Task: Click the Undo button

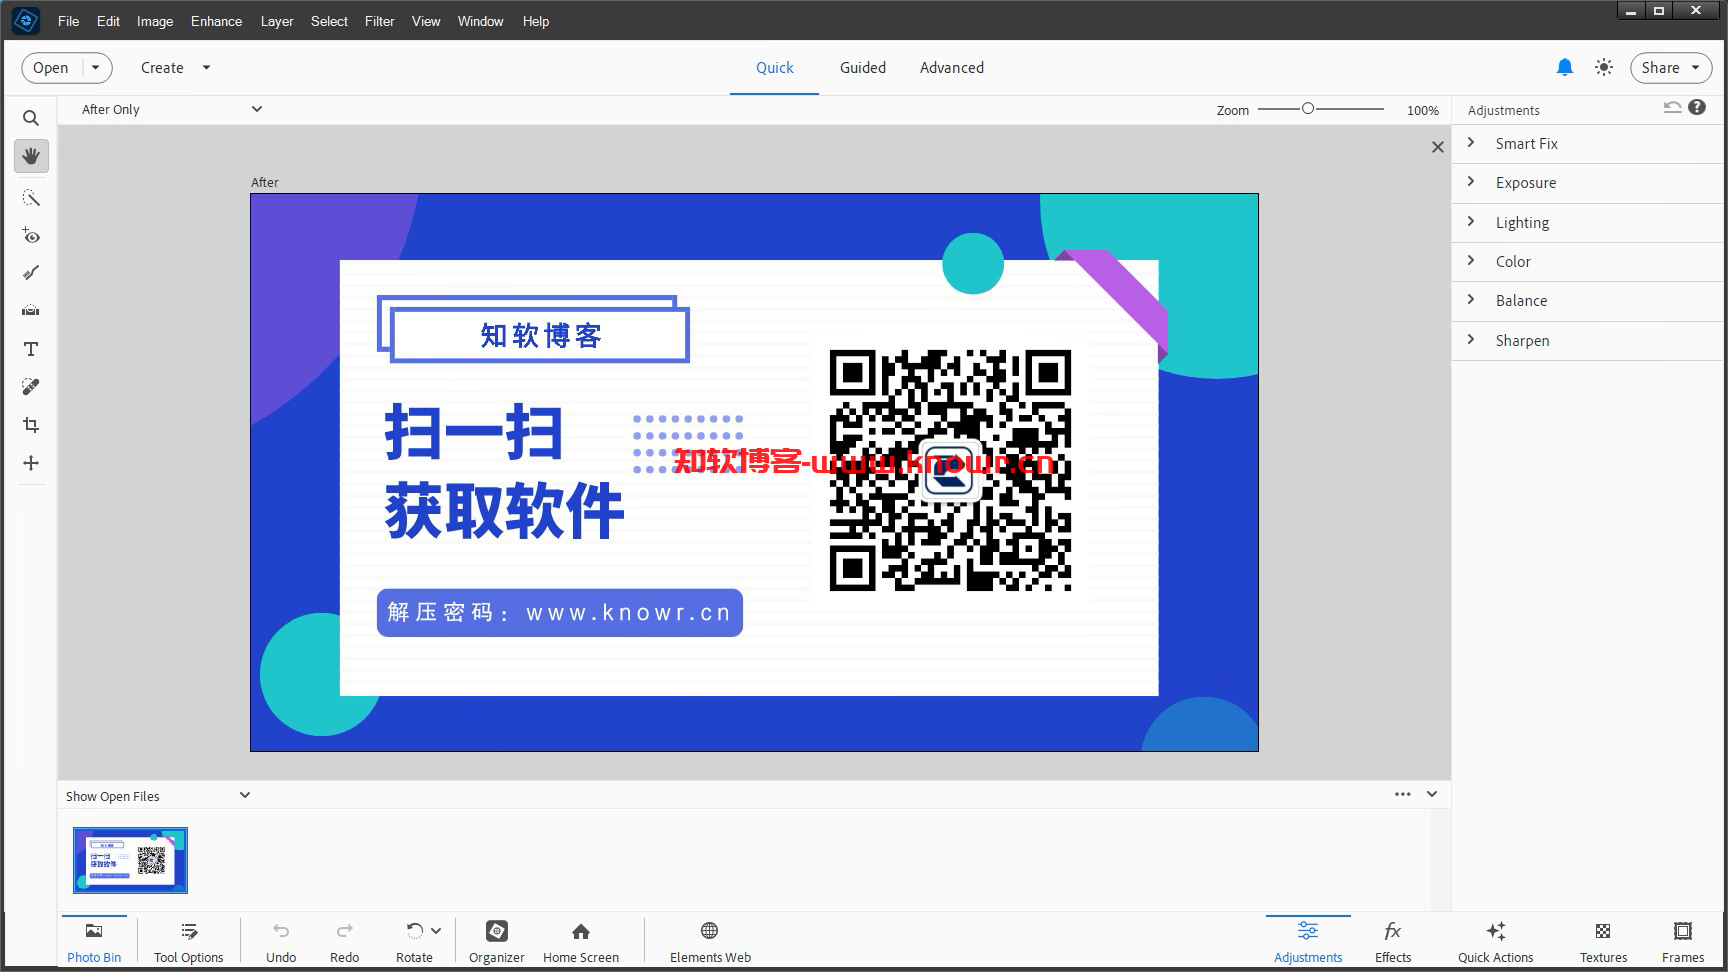Action: [x=281, y=943]
